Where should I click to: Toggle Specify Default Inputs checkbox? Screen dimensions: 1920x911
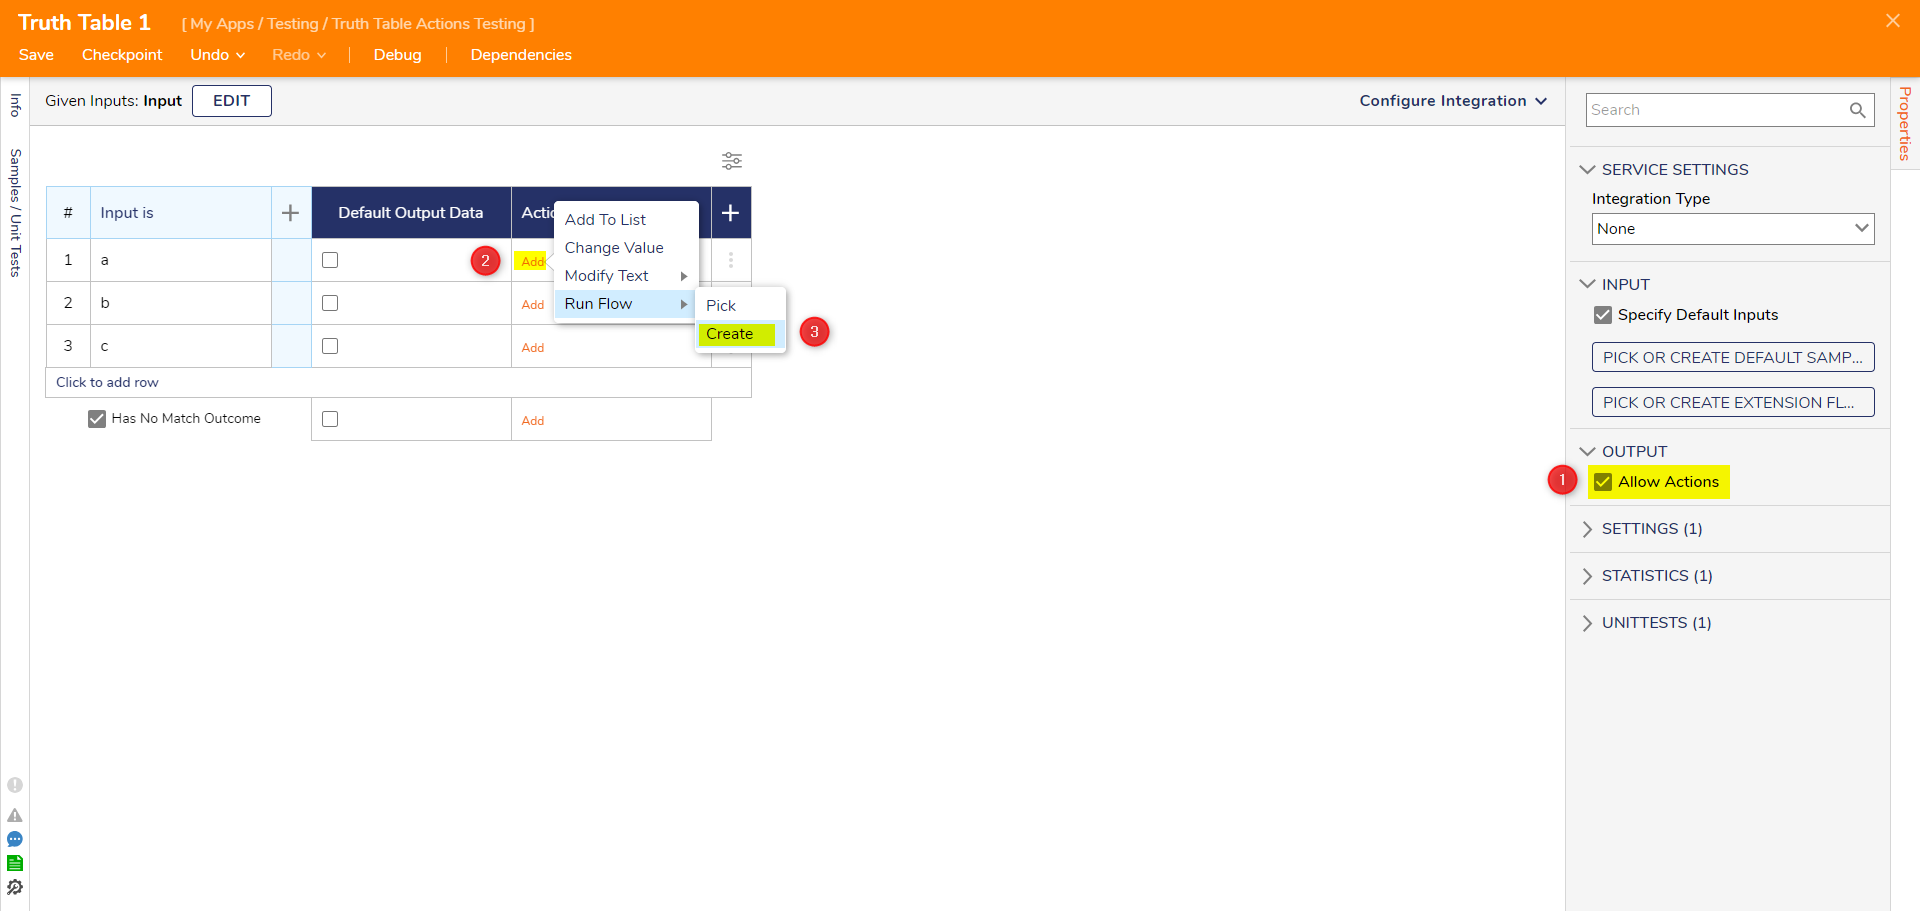click(x=1603, y=315)
